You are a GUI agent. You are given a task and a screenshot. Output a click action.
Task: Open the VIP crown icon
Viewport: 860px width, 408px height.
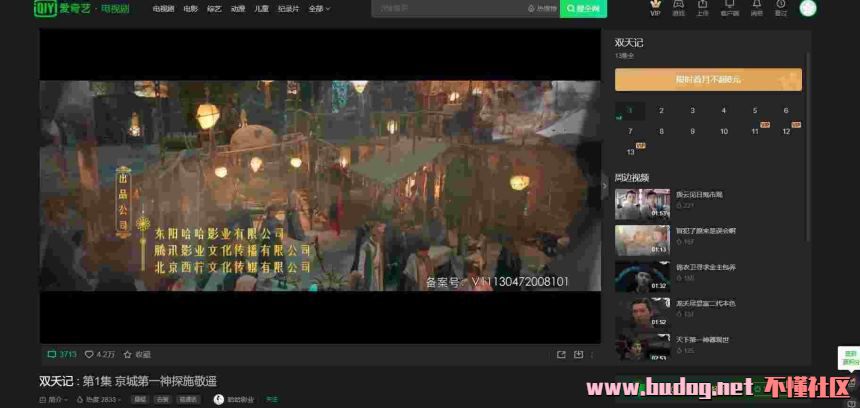point(655,8)
